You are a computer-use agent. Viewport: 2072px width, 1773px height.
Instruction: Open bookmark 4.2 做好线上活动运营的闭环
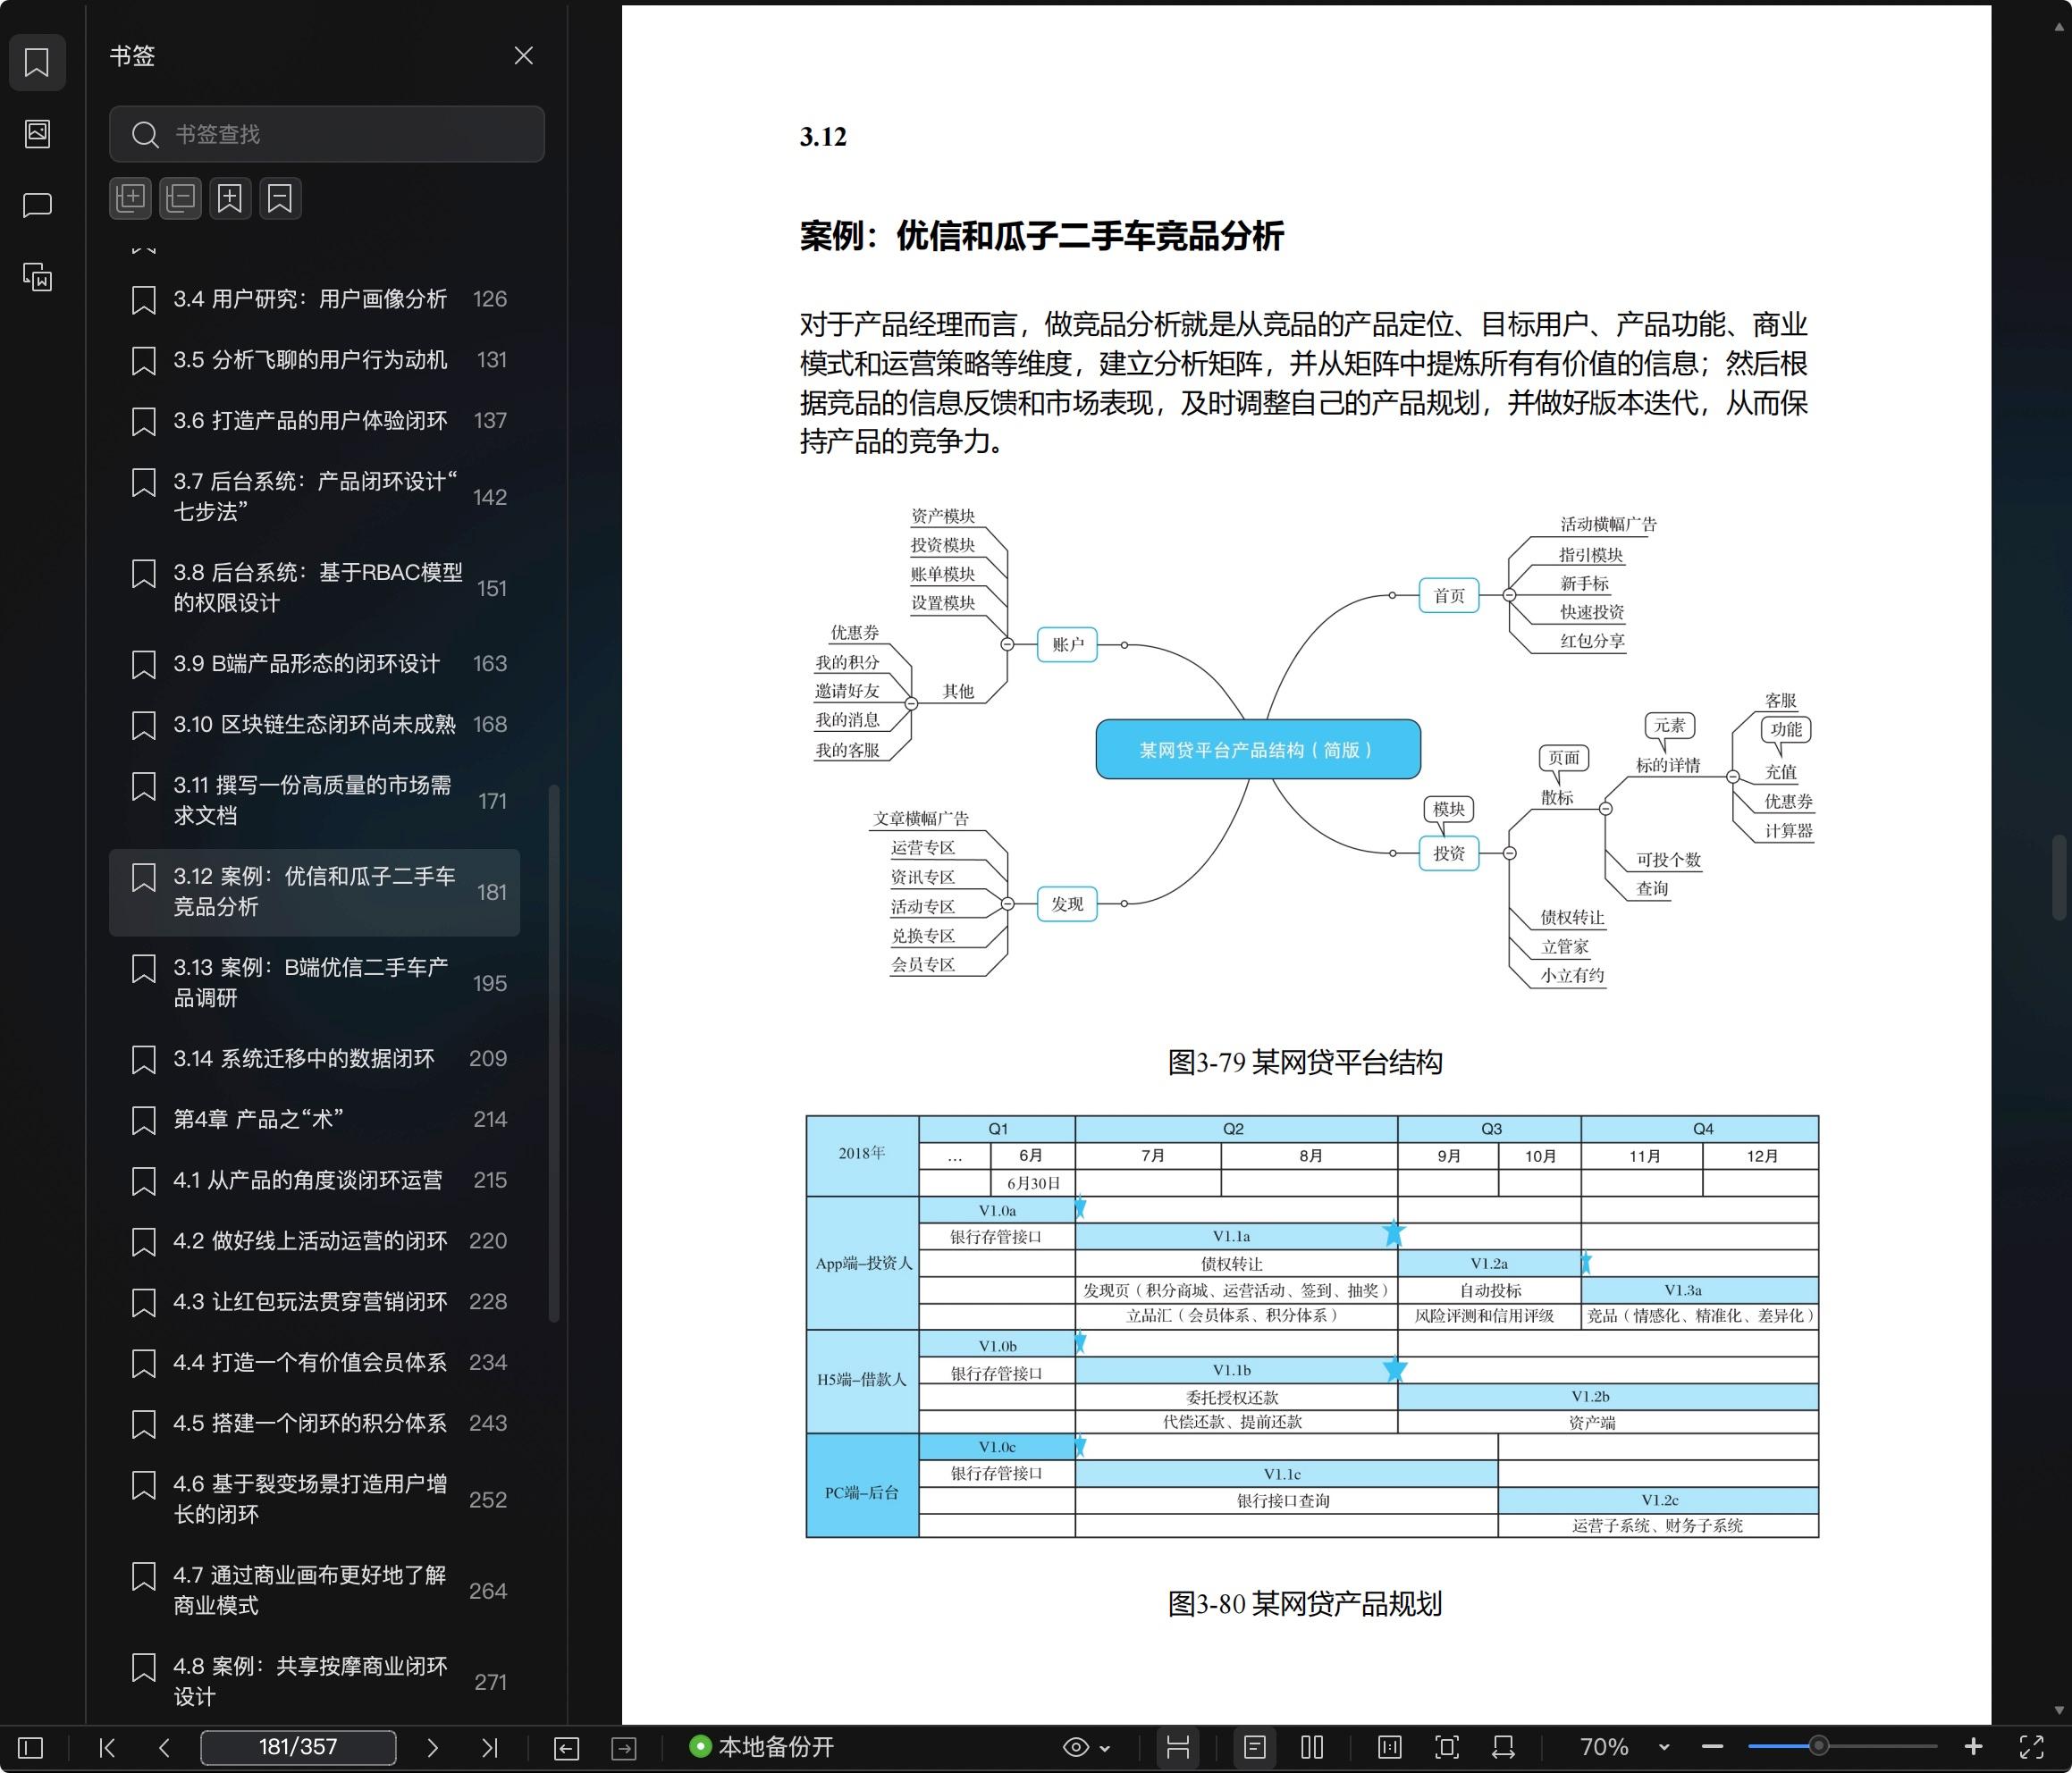point(314,1241)
